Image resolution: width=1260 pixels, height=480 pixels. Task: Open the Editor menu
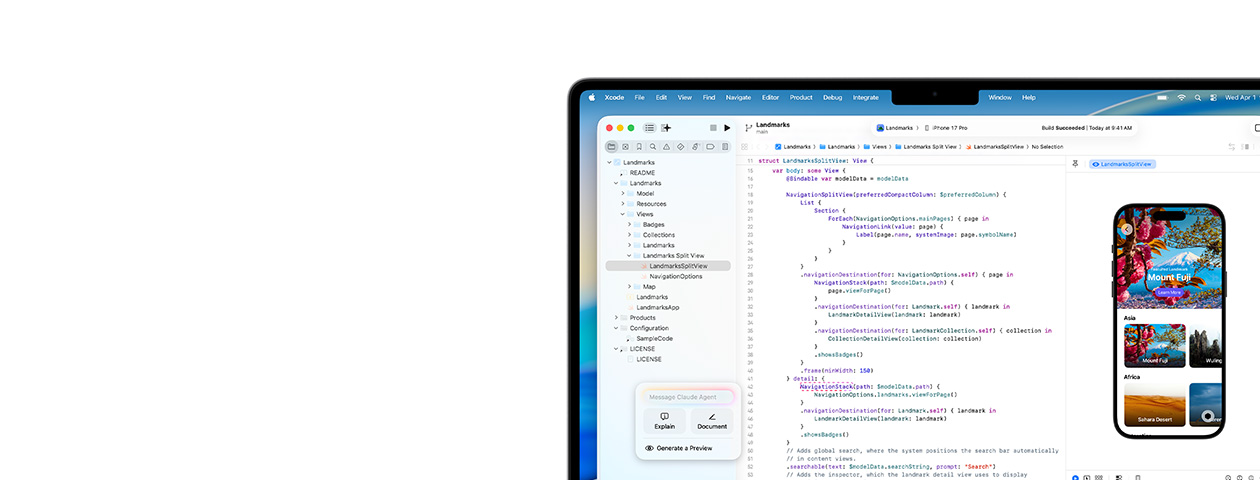pyautogui.click(x=770, y=97)
